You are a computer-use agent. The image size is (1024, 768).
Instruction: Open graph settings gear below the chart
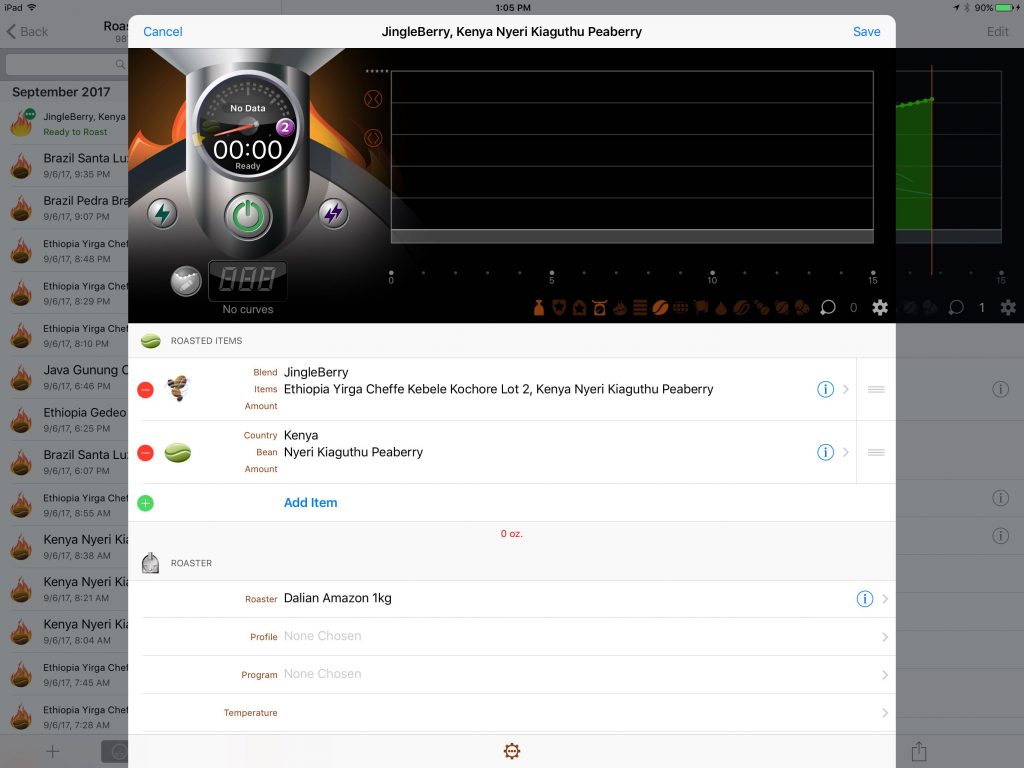click(880, 308)
